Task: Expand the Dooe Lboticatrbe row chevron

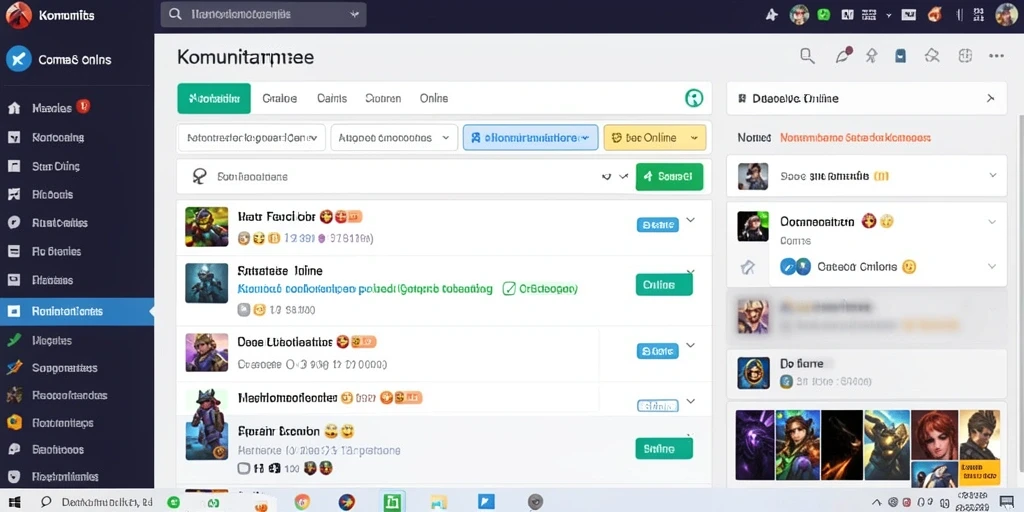Action: (690, 345)
